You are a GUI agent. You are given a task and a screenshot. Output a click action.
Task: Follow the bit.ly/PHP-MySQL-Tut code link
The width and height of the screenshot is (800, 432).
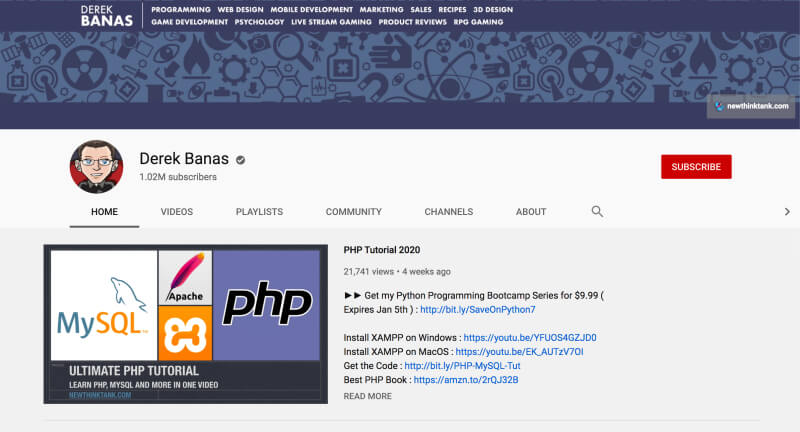pos(462,366)
